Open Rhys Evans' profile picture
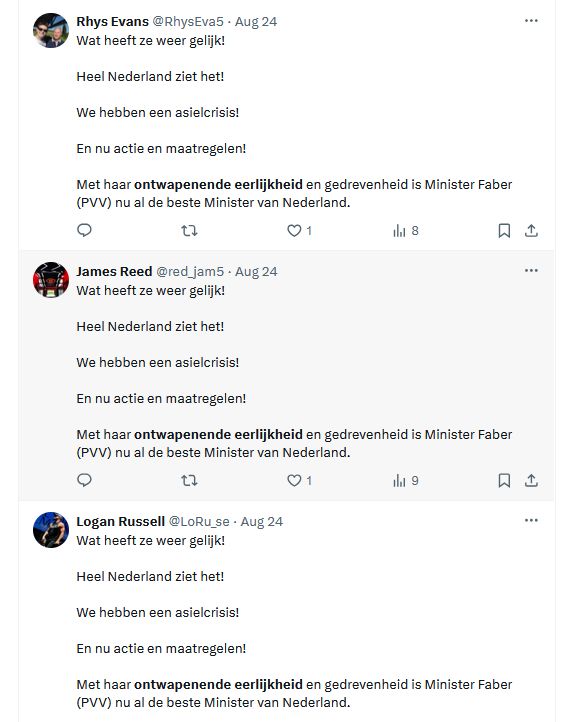 (51, 30)
